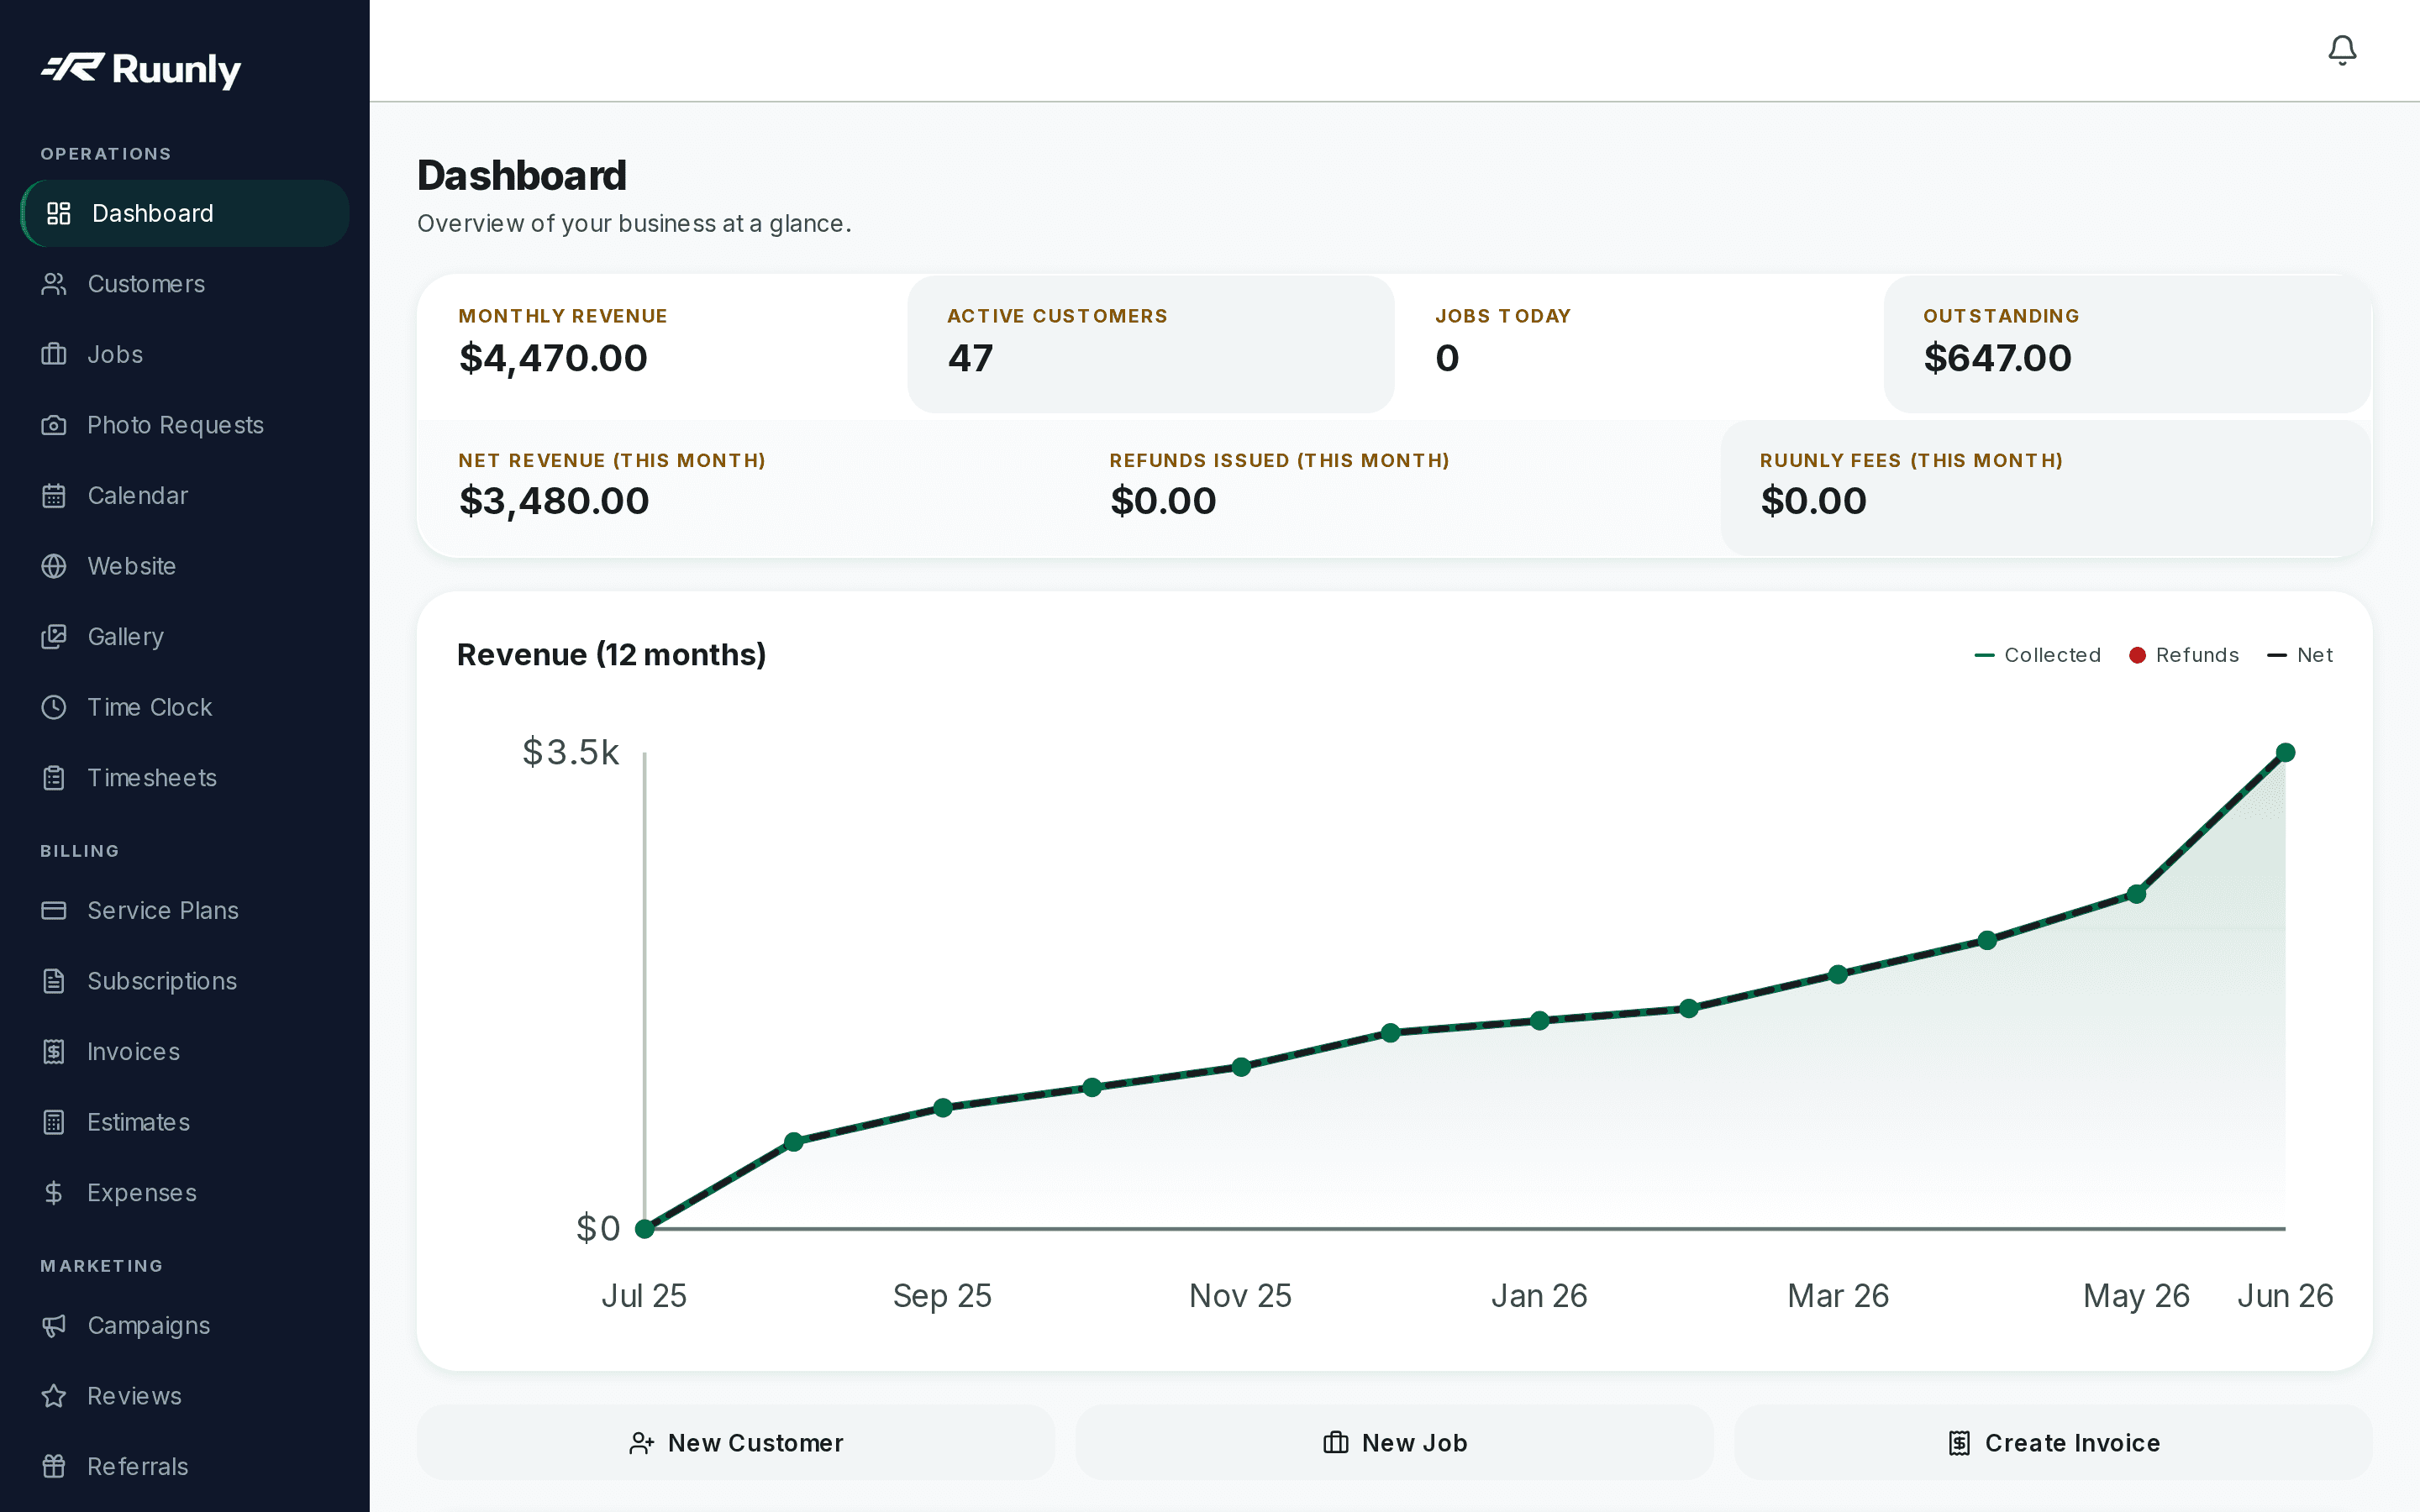
Task: Click the Jun 26 data point on chart
Action: [2285, 752]
